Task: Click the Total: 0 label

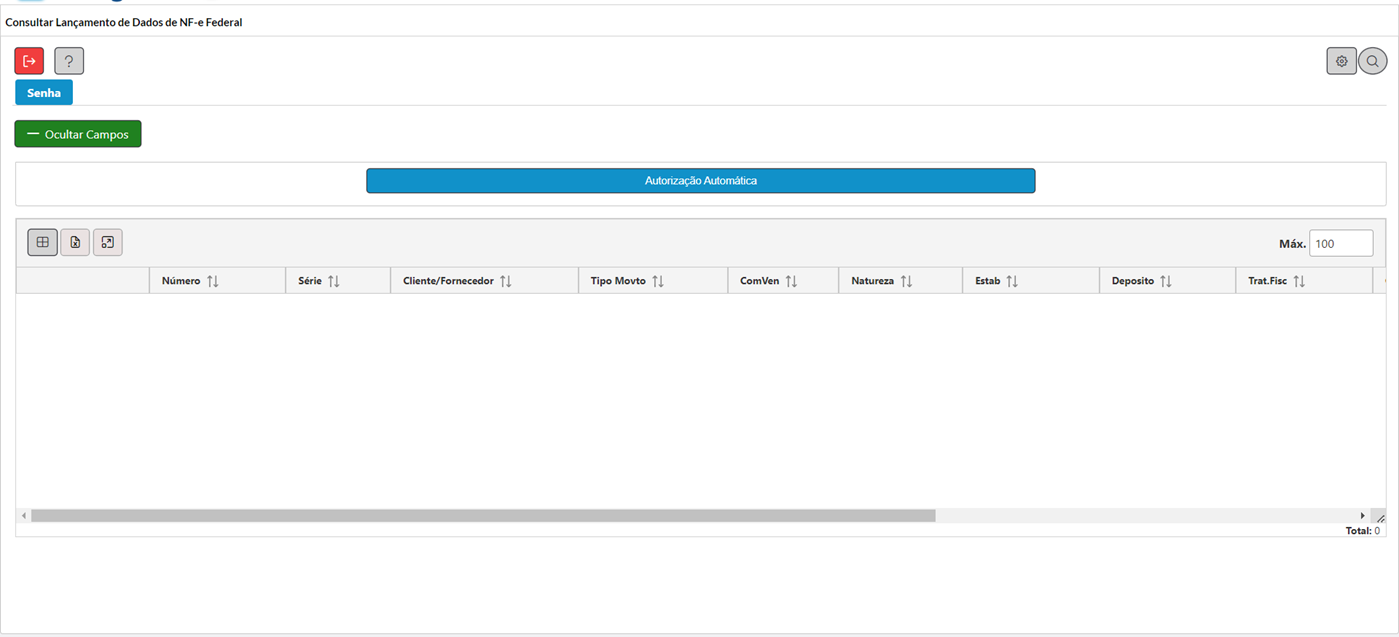Action: click(x=1363, y=531)
